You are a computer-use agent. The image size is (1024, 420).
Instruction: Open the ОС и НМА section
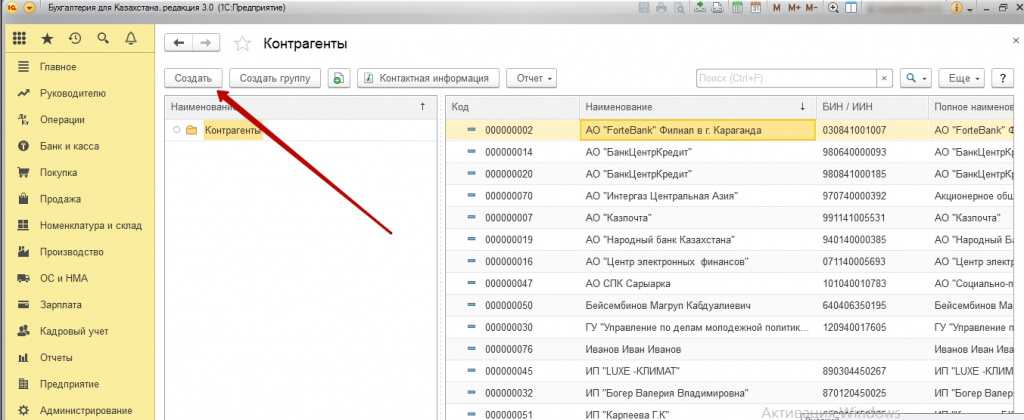tap(63, 278)
